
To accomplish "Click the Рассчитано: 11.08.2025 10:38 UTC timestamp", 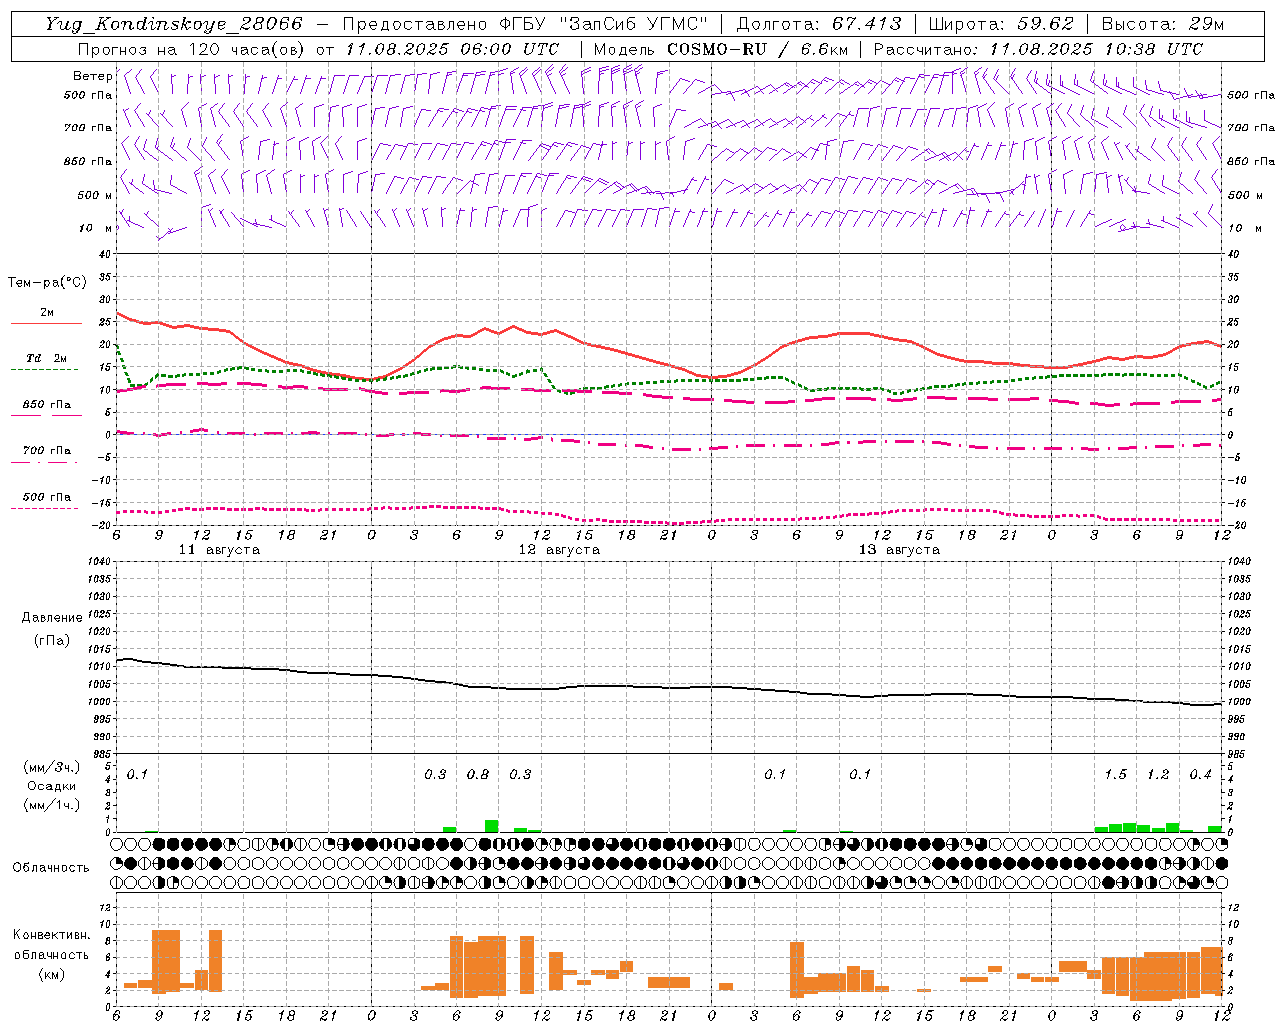I will [1038, 49].
